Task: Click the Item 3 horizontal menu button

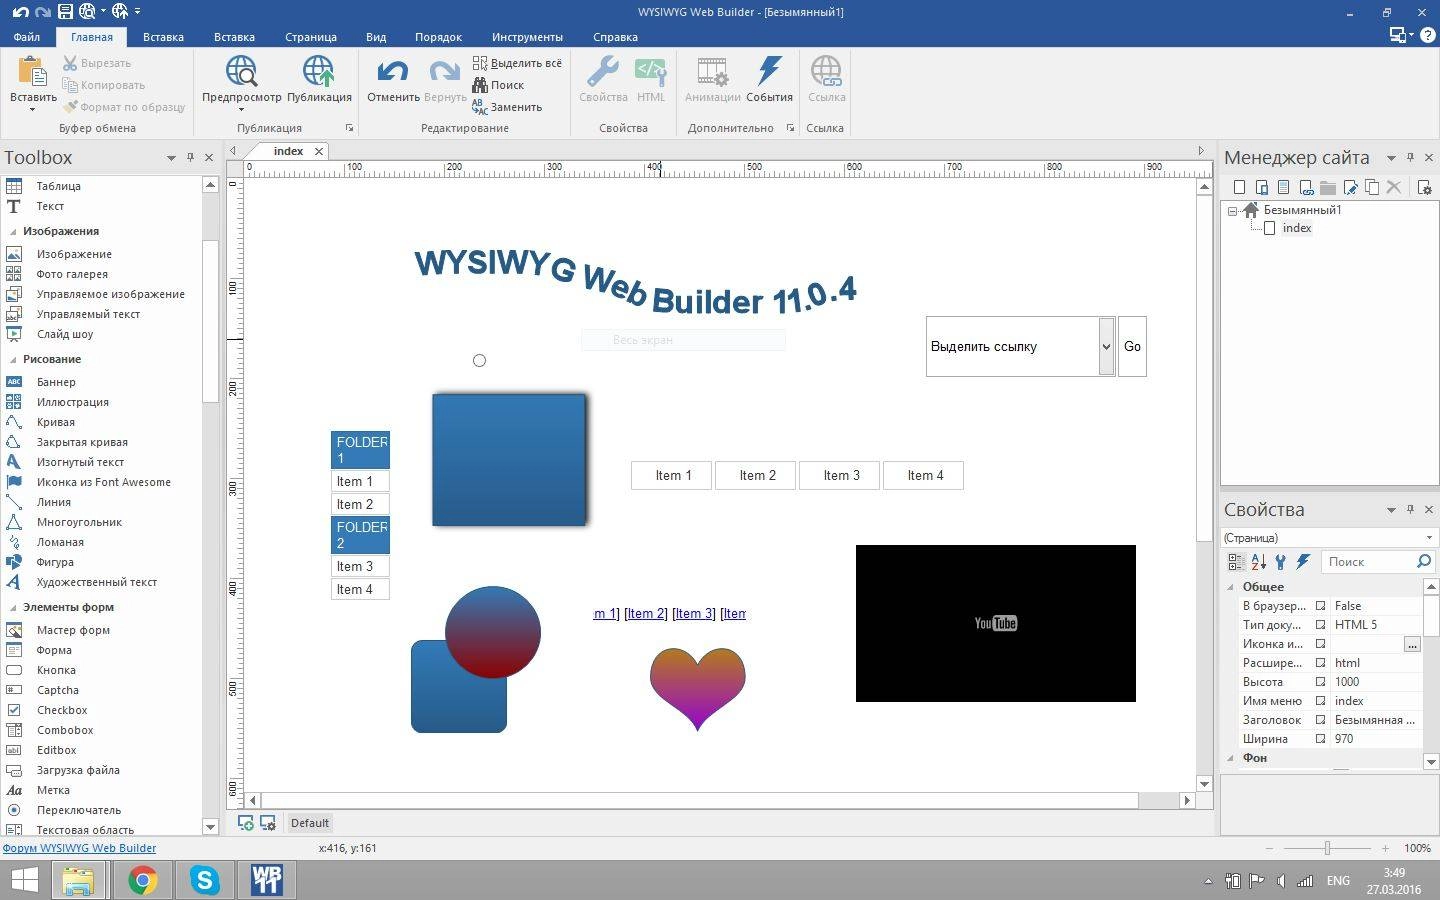Action: [x=841, y=475]
